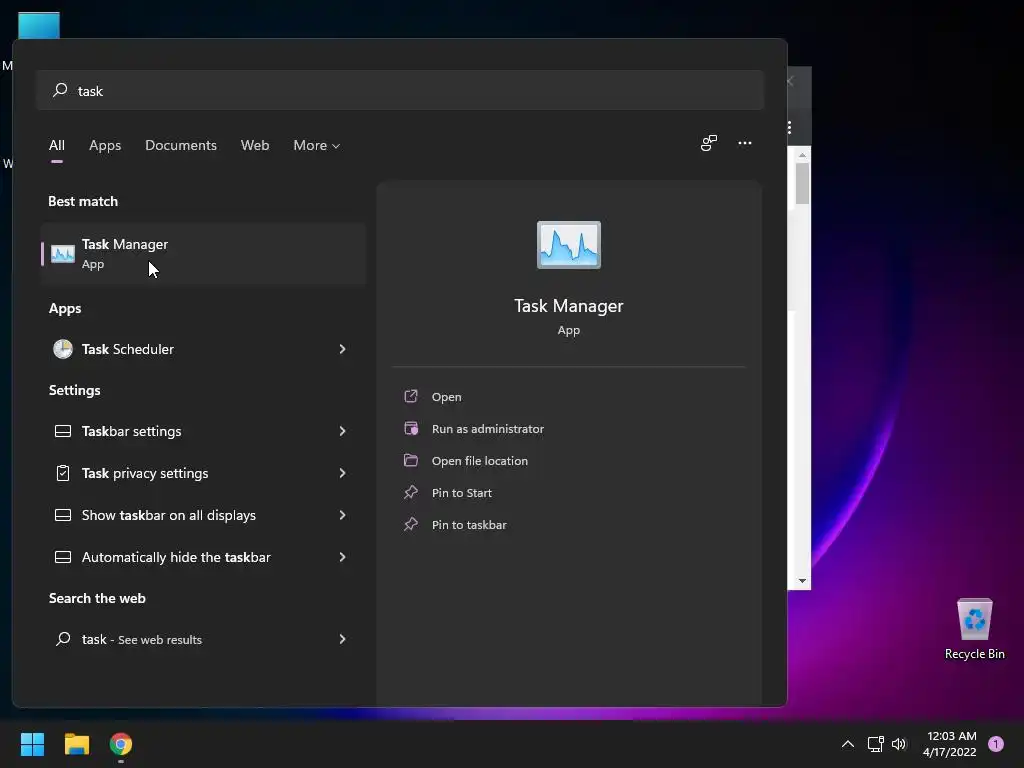Open Task privacy settings result
The height and width of the screenshot is (768, 1024).
tap(203, 473)
